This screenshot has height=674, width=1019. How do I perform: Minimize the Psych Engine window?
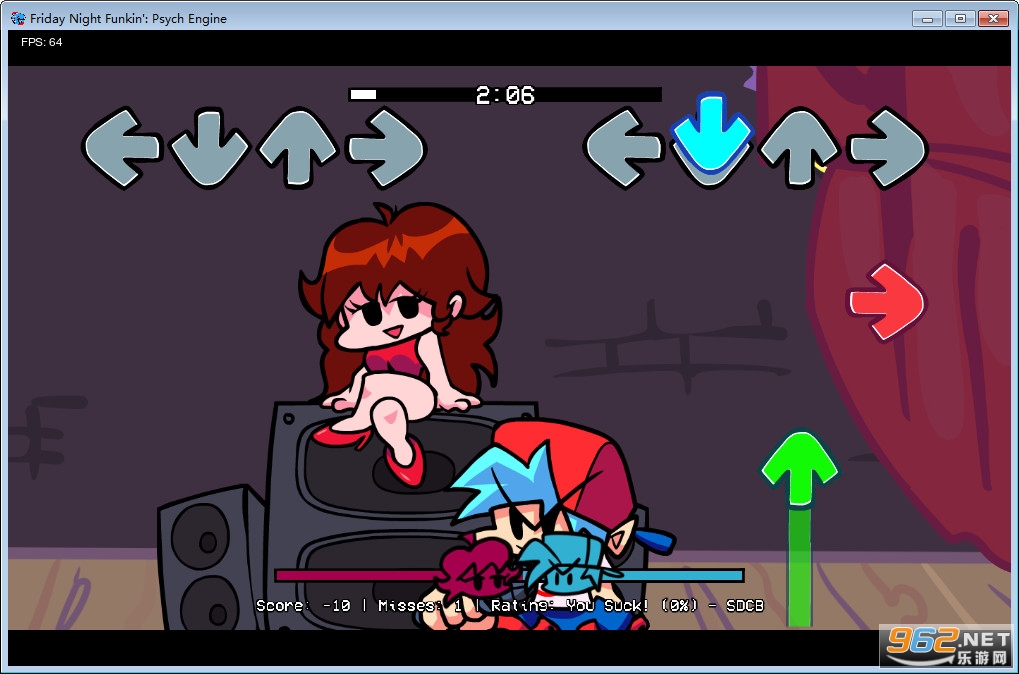click(x=927, y=18)
